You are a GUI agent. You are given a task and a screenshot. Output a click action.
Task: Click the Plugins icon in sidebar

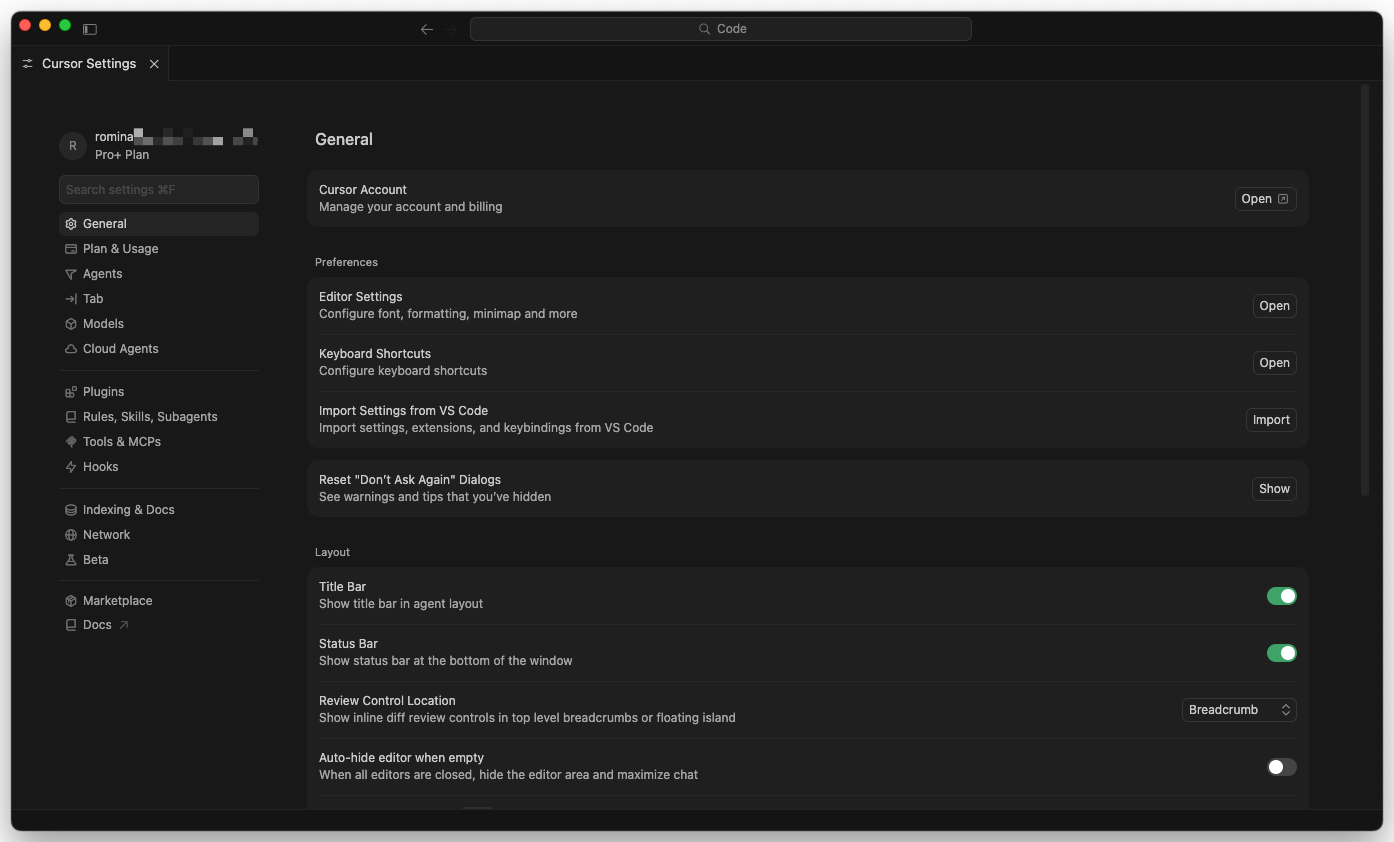71,392
